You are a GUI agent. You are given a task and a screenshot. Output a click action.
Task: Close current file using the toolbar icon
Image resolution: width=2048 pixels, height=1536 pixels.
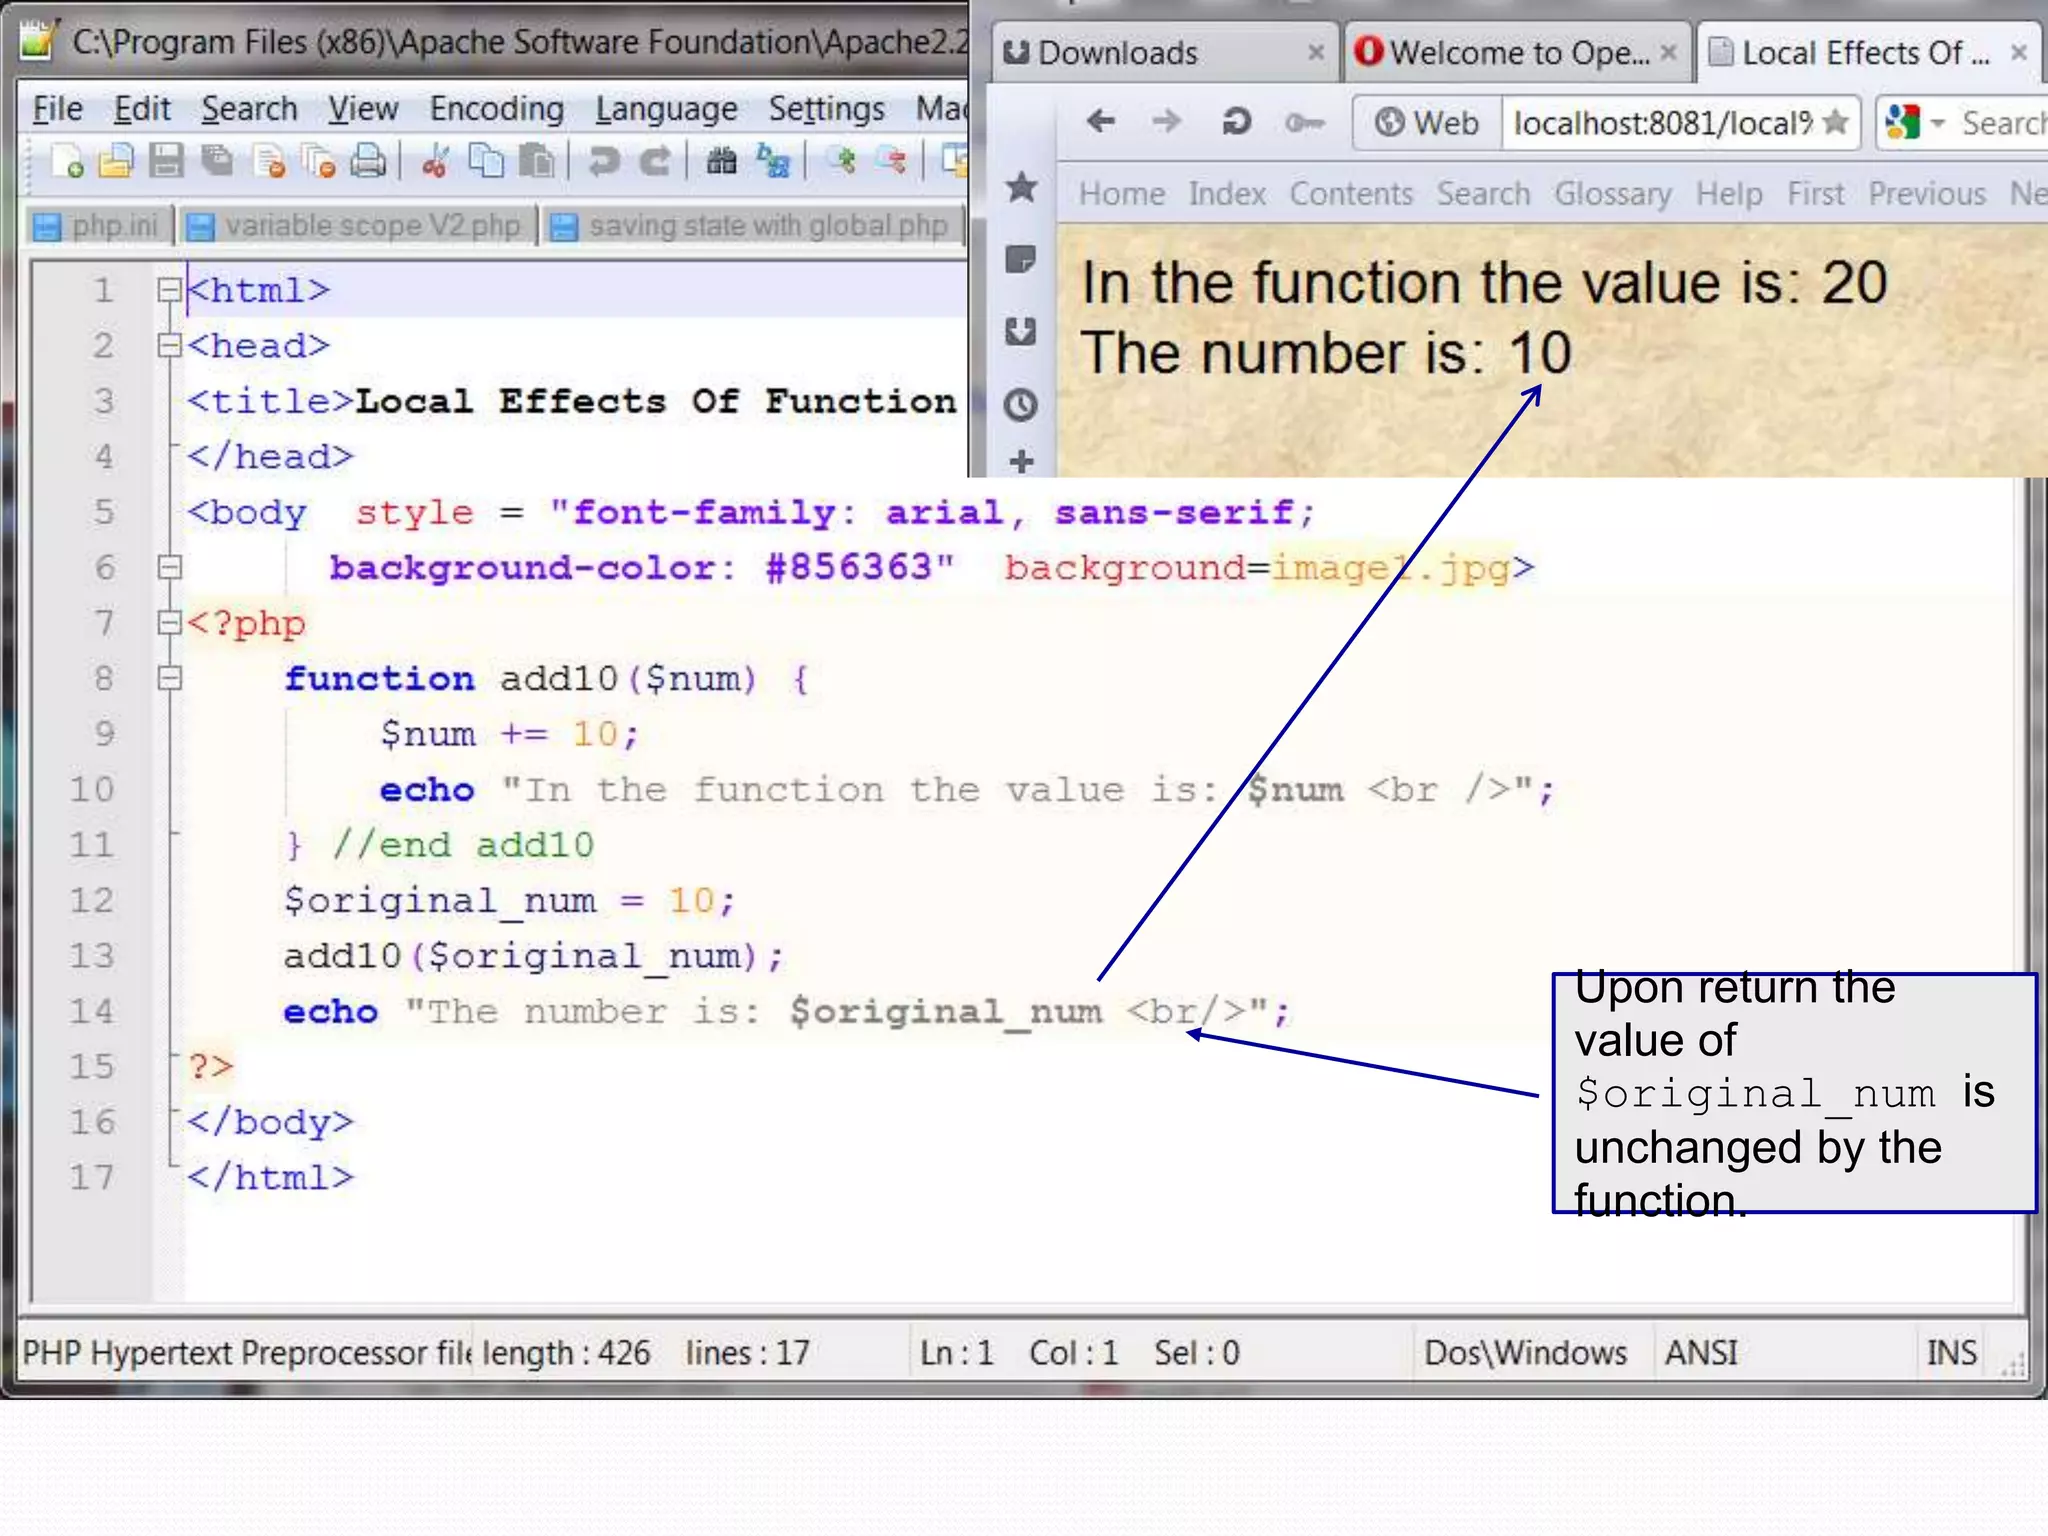pos(270,161)
